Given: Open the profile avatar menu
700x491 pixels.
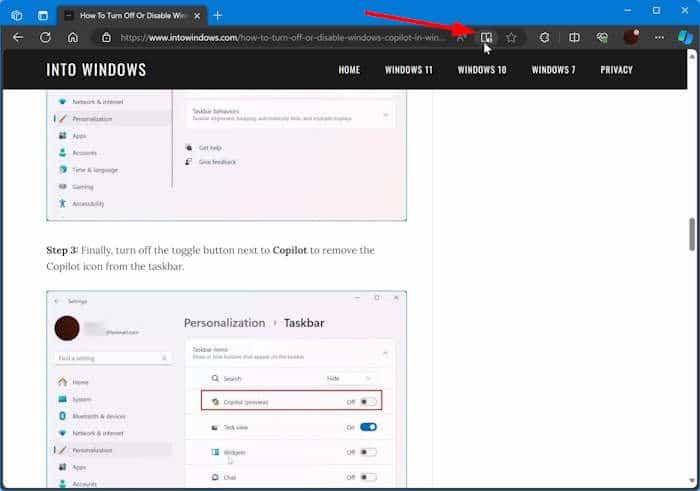Looking at the screenshot, I should click(631, 37).
